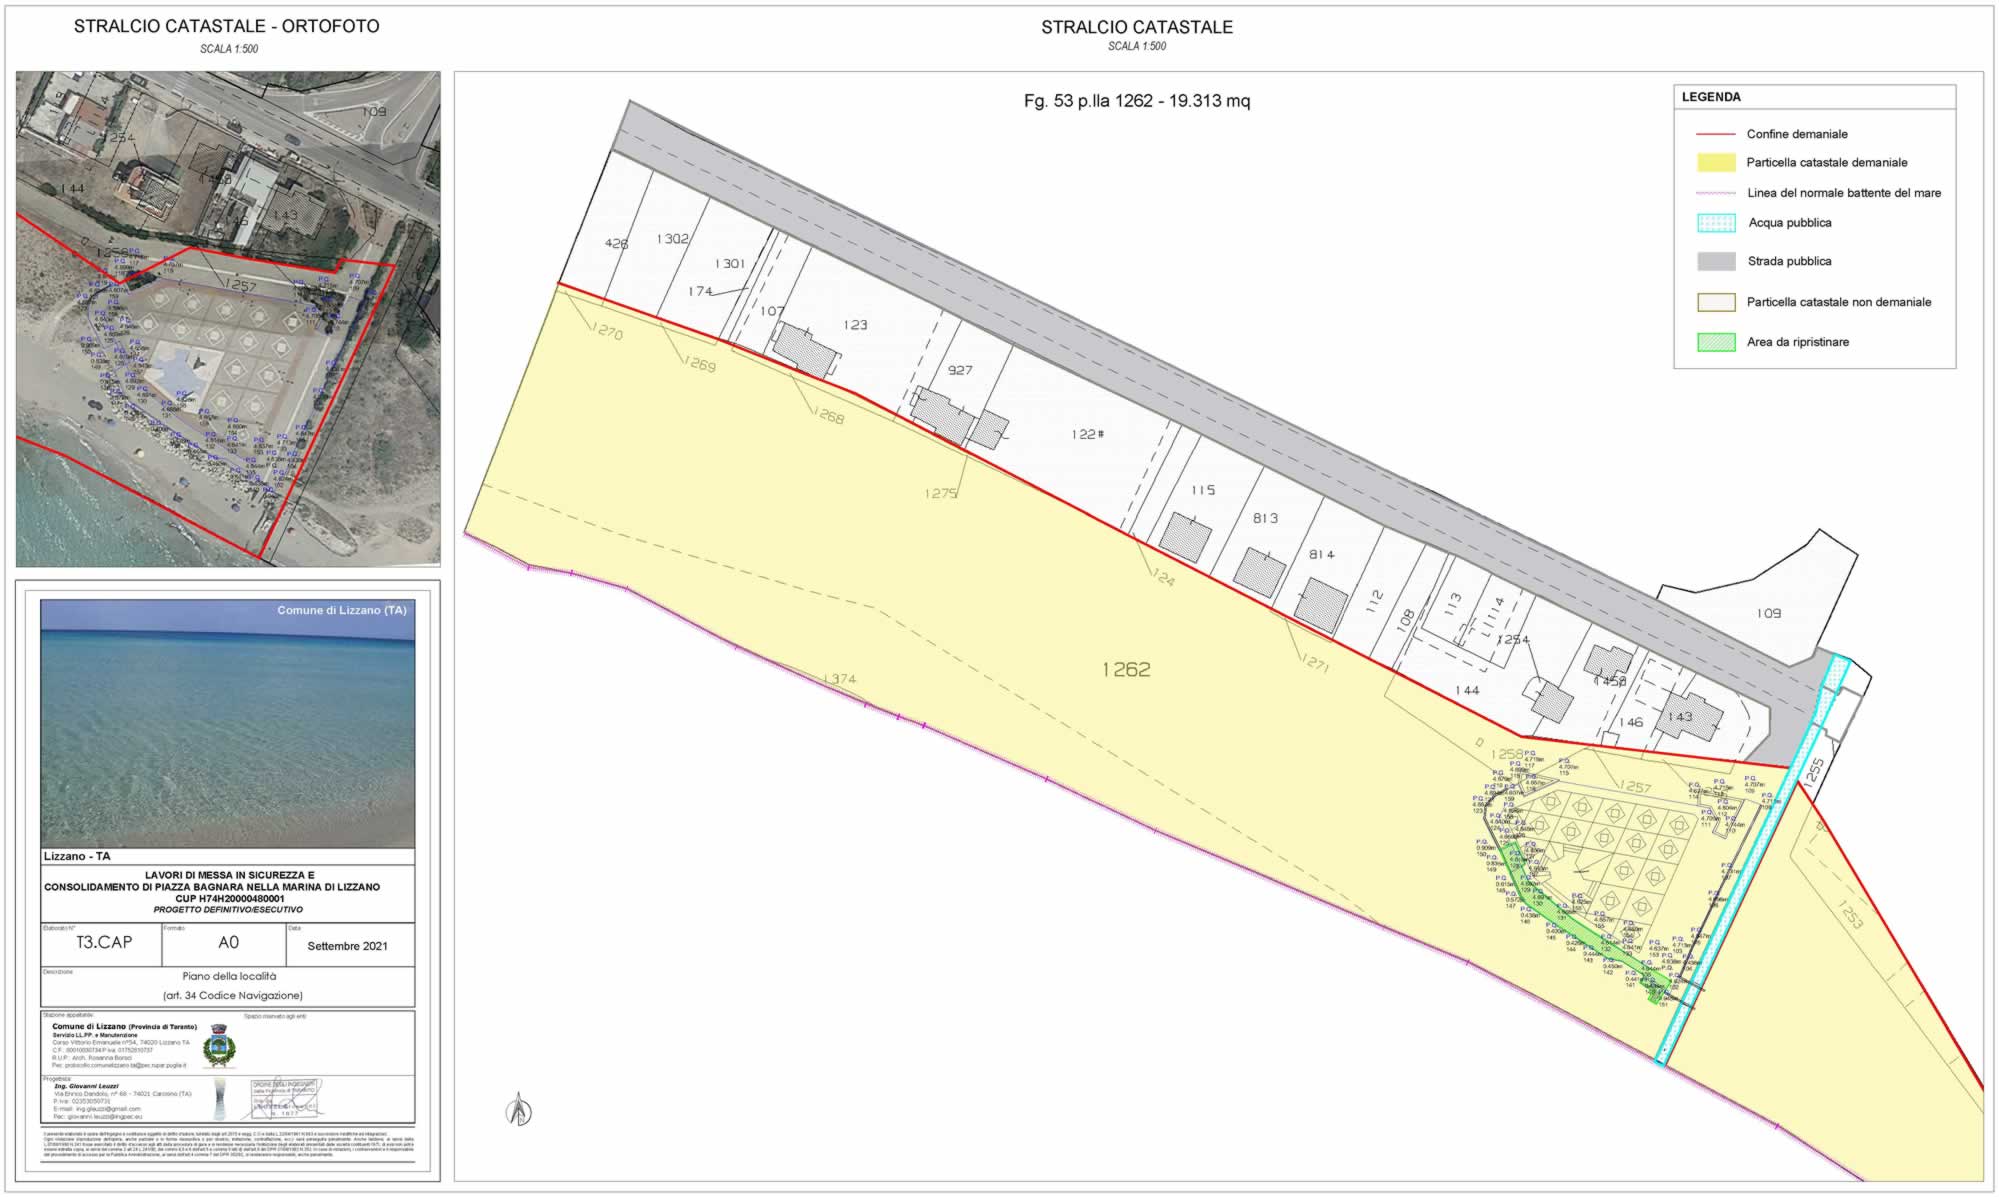Click parcel label 1262 on the plan
The image size is (1999, 1197).
click(1129, 669)
